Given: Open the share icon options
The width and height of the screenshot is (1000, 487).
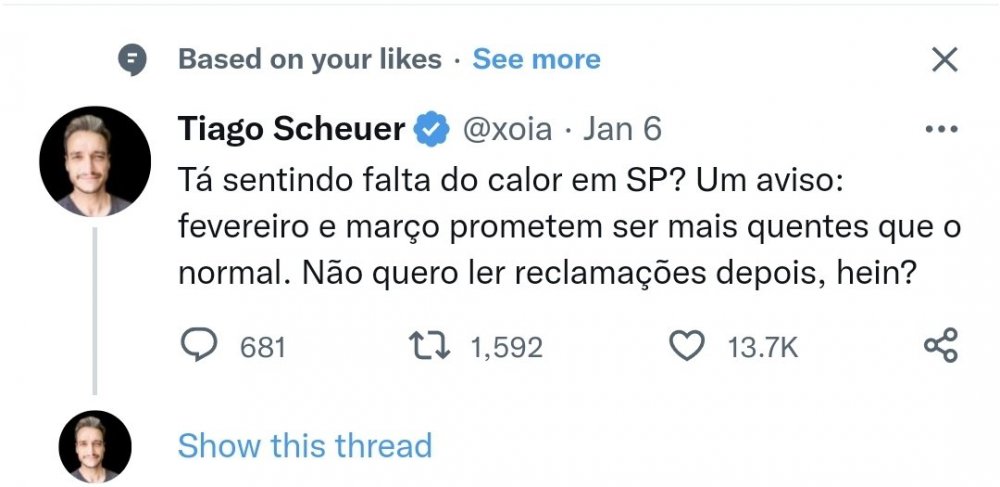Looking at the screenshot, I should [x=941, y=345].
